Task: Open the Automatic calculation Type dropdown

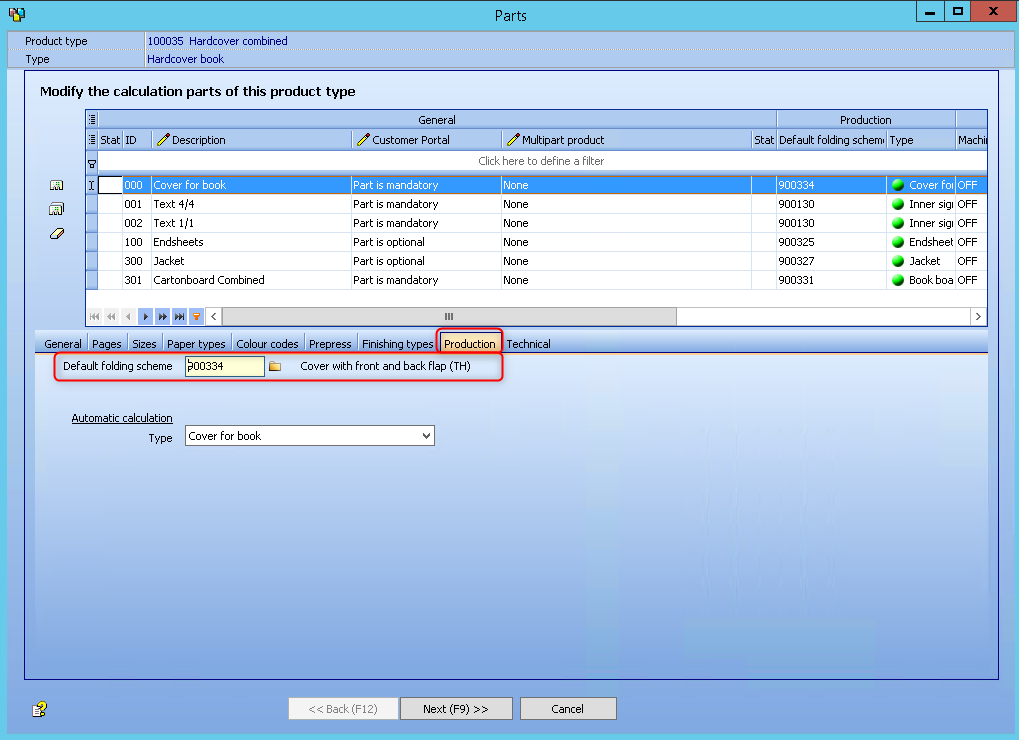Action: coord(426,436)
